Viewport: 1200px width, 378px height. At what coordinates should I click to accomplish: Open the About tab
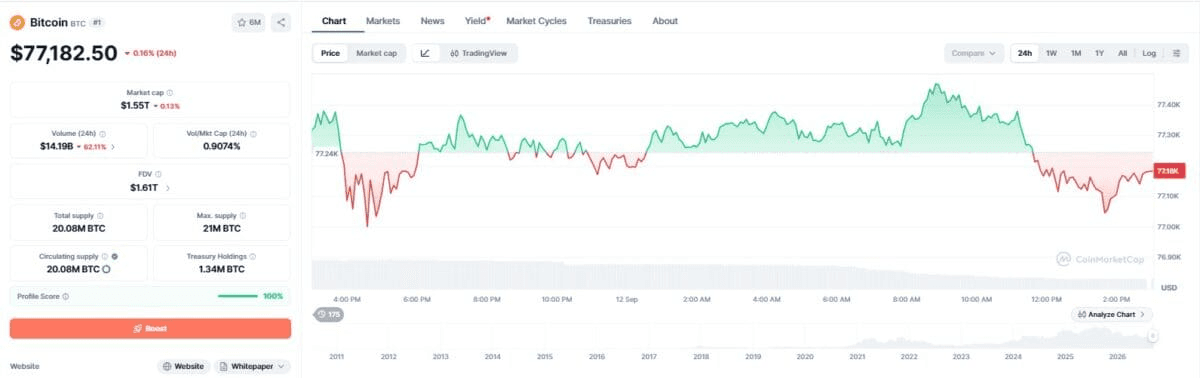664,21
